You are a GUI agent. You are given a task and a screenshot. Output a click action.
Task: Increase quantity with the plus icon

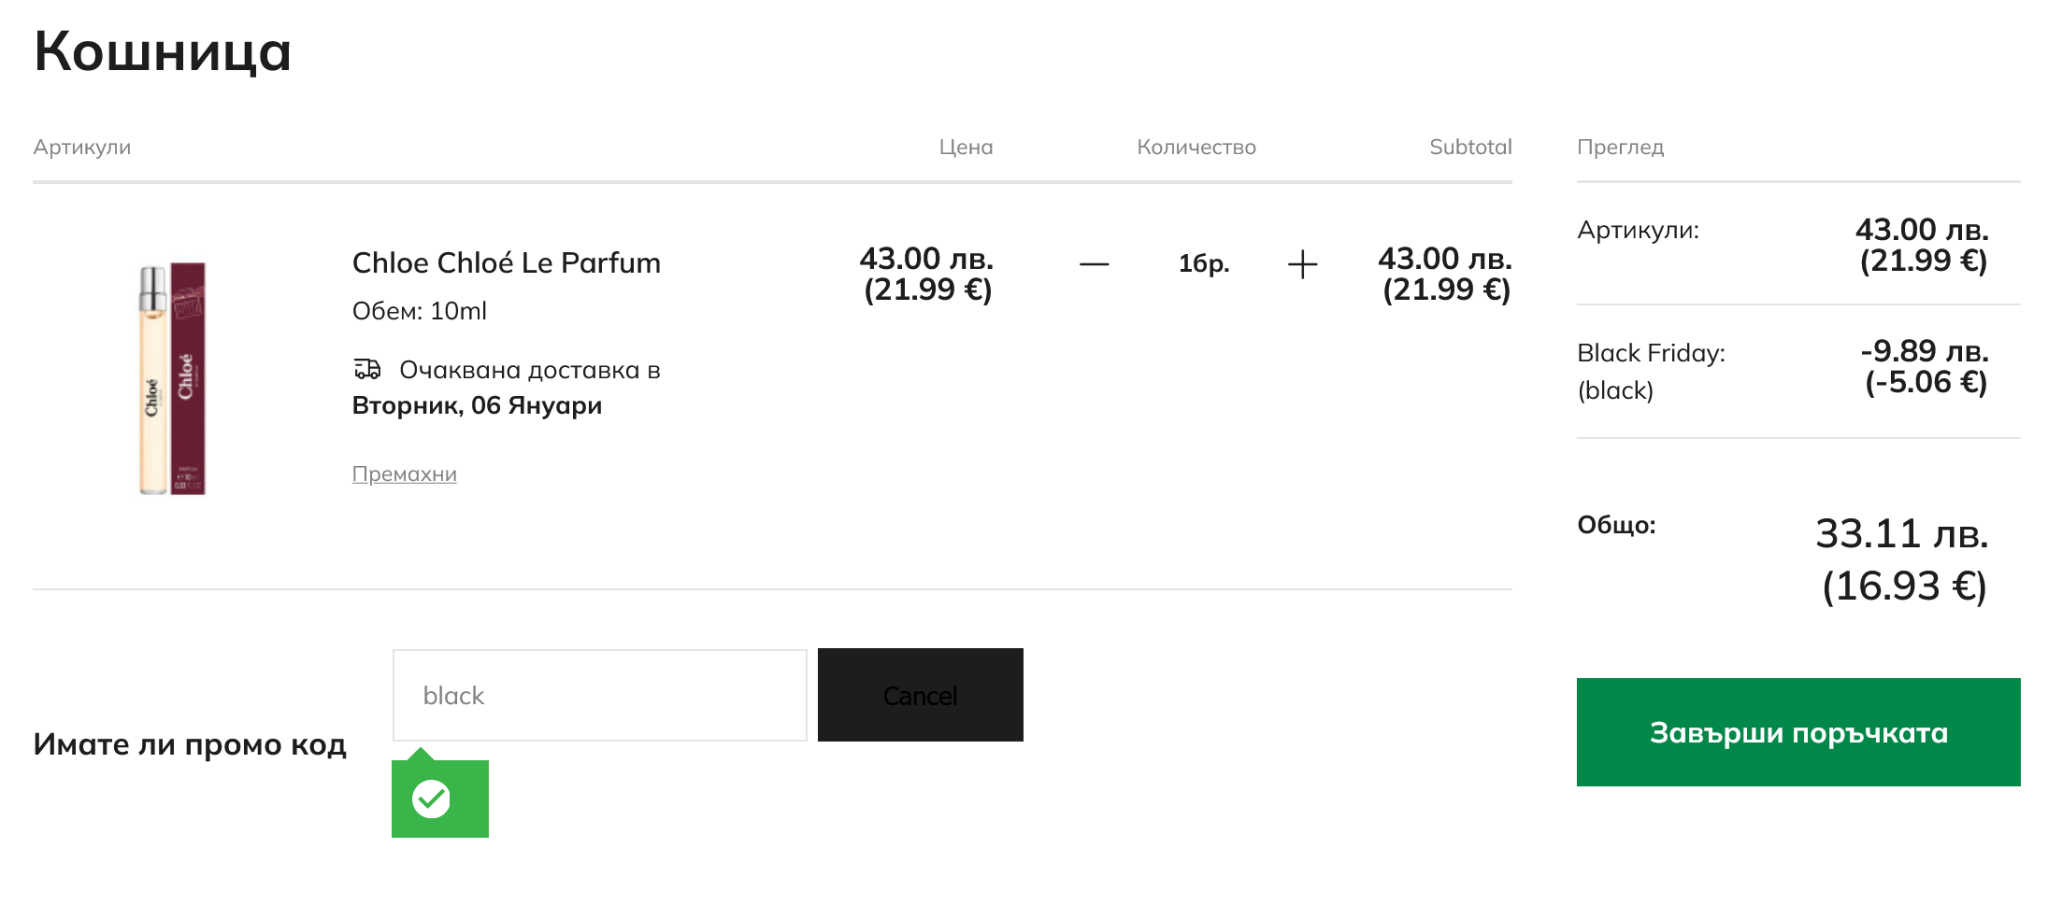tap(1302, 265)
